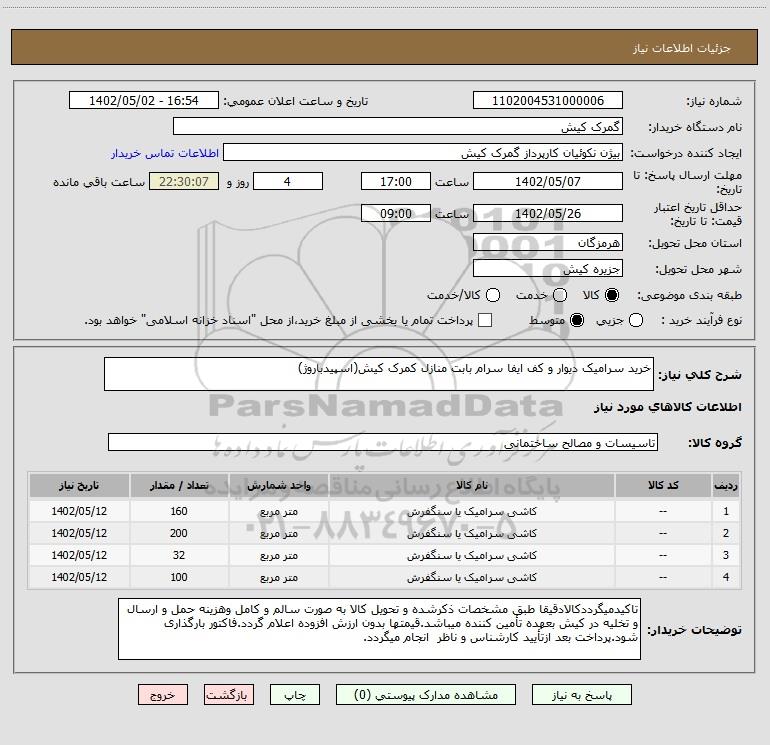Click the چاپ print button

[x=295, y=695]
